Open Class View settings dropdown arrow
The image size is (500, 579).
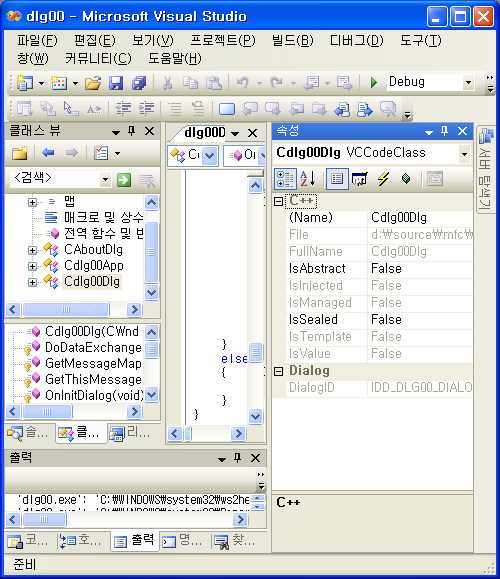click(117, 153)
